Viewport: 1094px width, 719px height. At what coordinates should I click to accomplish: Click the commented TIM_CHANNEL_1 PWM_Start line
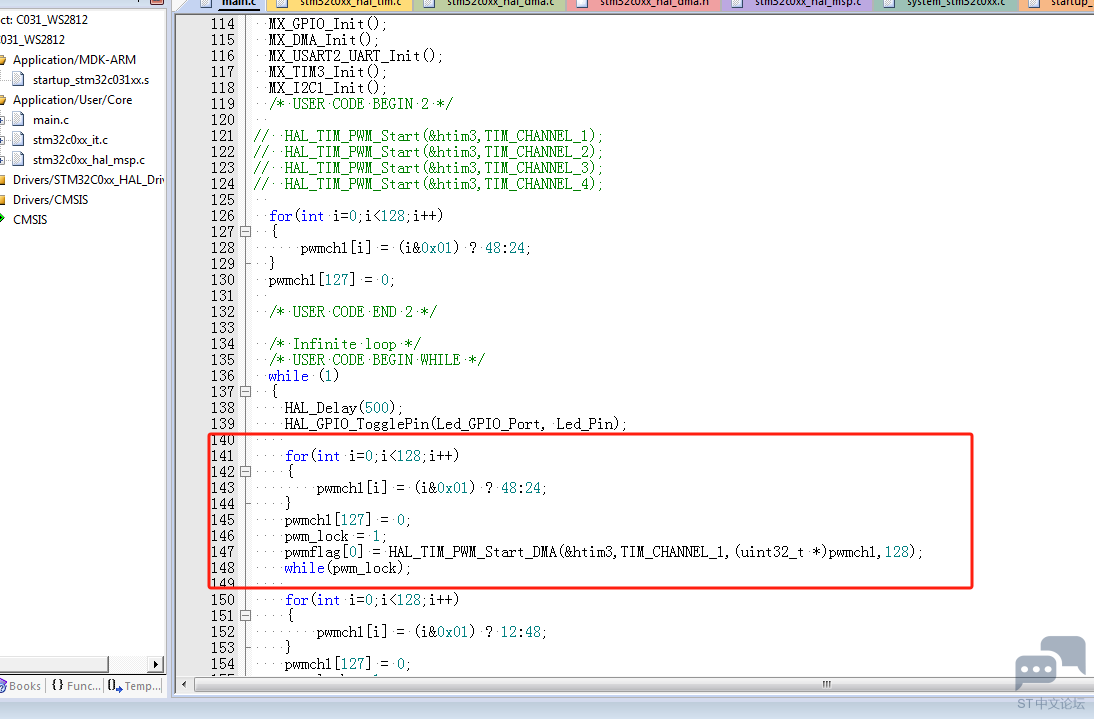point(428,137)
